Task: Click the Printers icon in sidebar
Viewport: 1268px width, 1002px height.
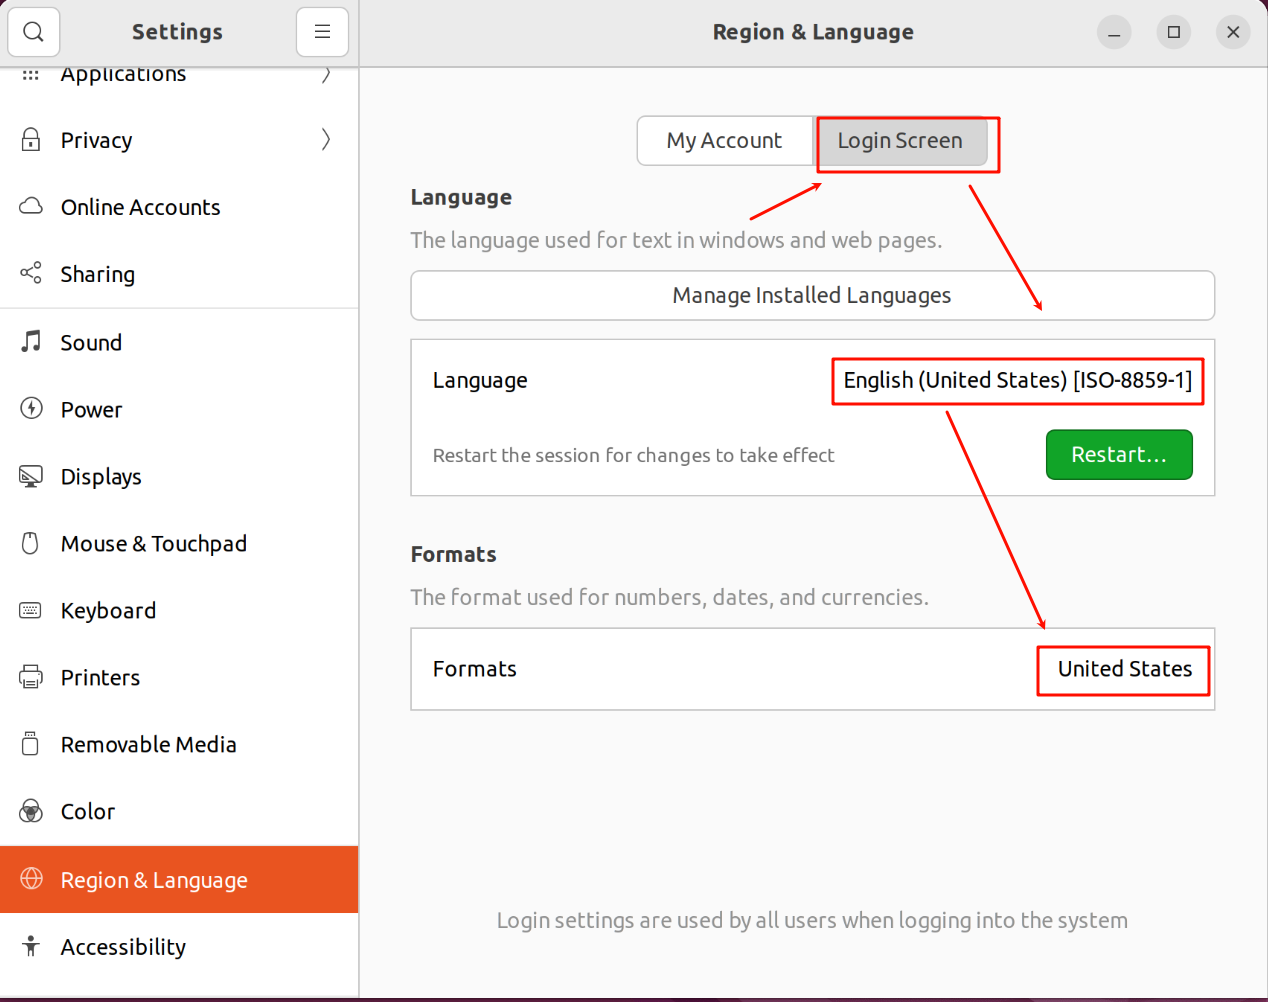Action: [x=31, y=677]
